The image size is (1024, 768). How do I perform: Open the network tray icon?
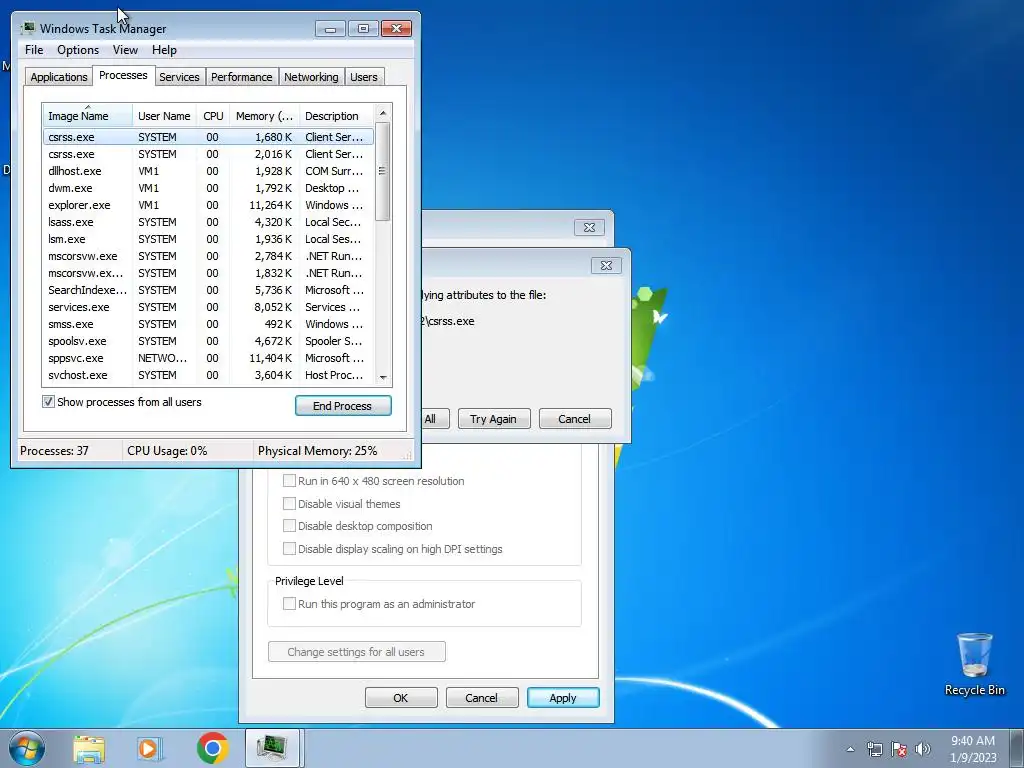coord(874,749)
